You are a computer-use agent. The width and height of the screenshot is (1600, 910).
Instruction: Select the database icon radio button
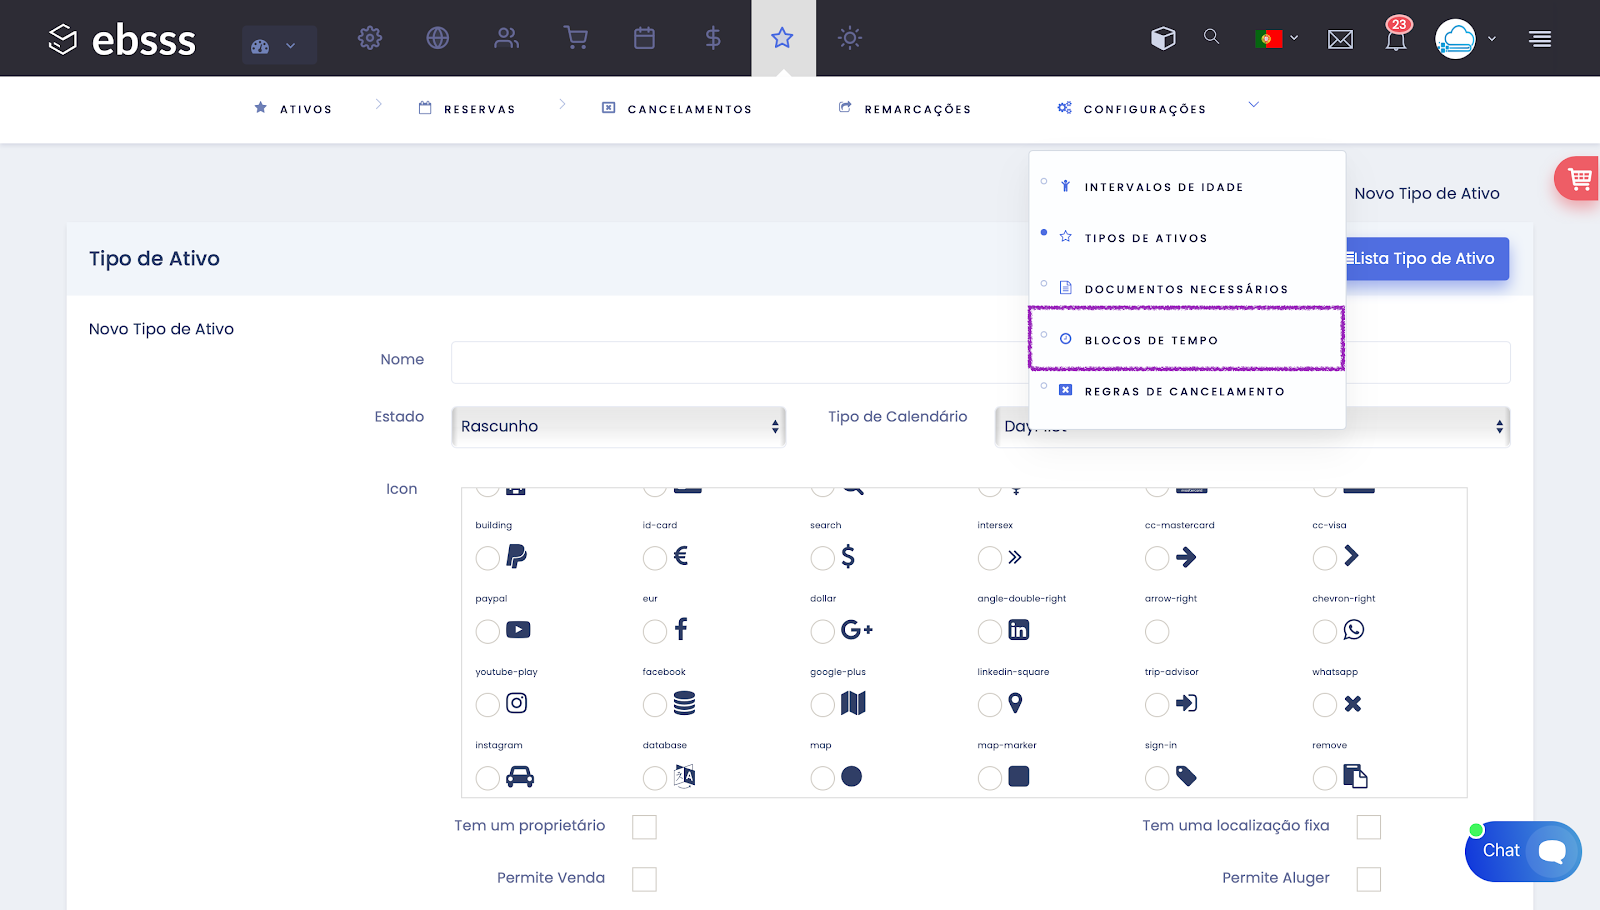tap(655, 705)
